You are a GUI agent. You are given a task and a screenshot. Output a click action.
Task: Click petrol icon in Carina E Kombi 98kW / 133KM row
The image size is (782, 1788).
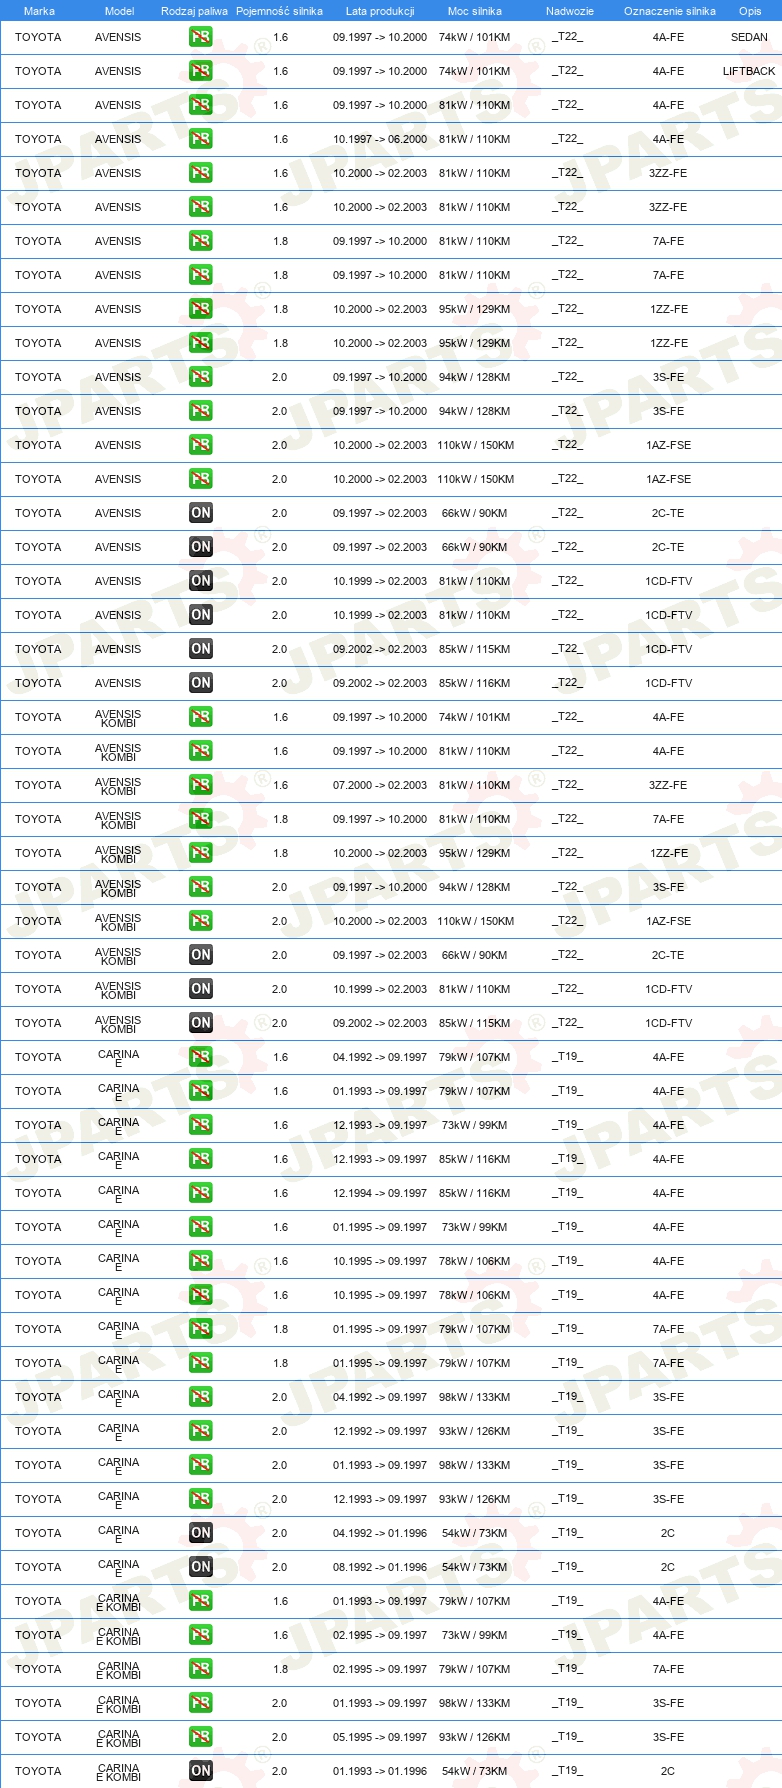click(201, 1703)
